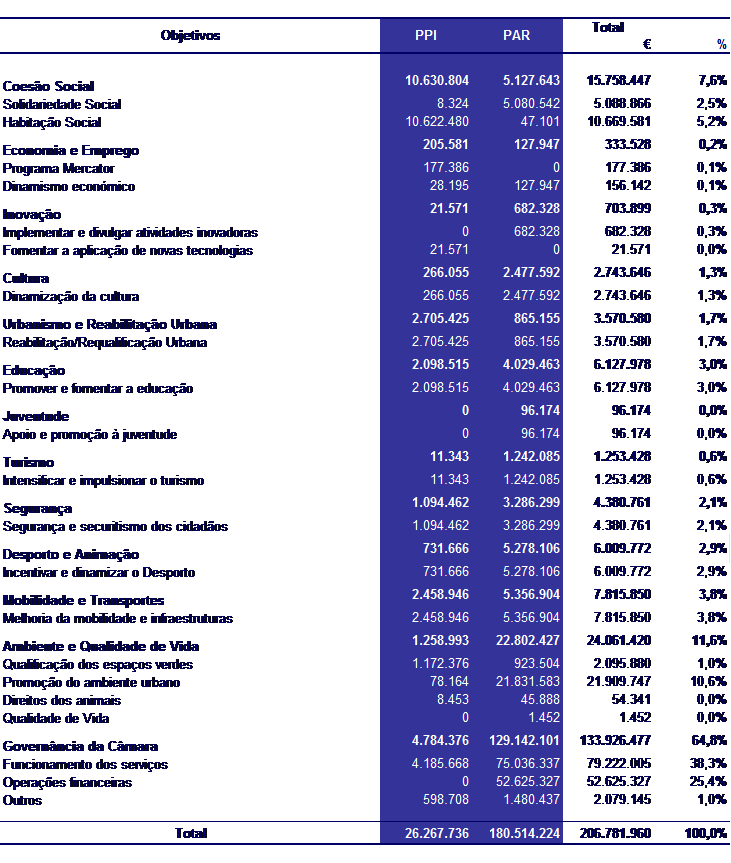The image size is (731, 863).
Task: Select percentage 100,0%
Action: pyautogui.click(x=706, y=833)
